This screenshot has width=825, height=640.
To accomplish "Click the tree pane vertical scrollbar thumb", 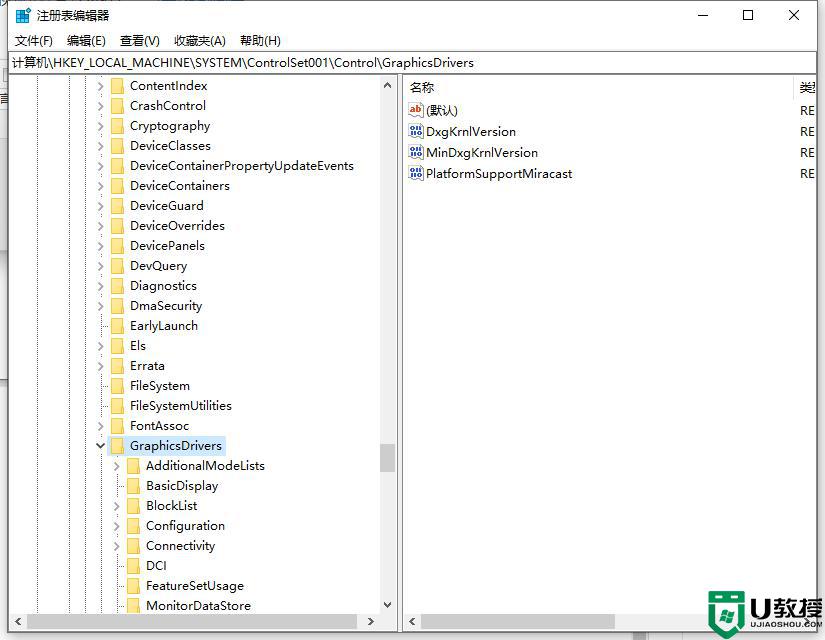I will click(388, 458).
